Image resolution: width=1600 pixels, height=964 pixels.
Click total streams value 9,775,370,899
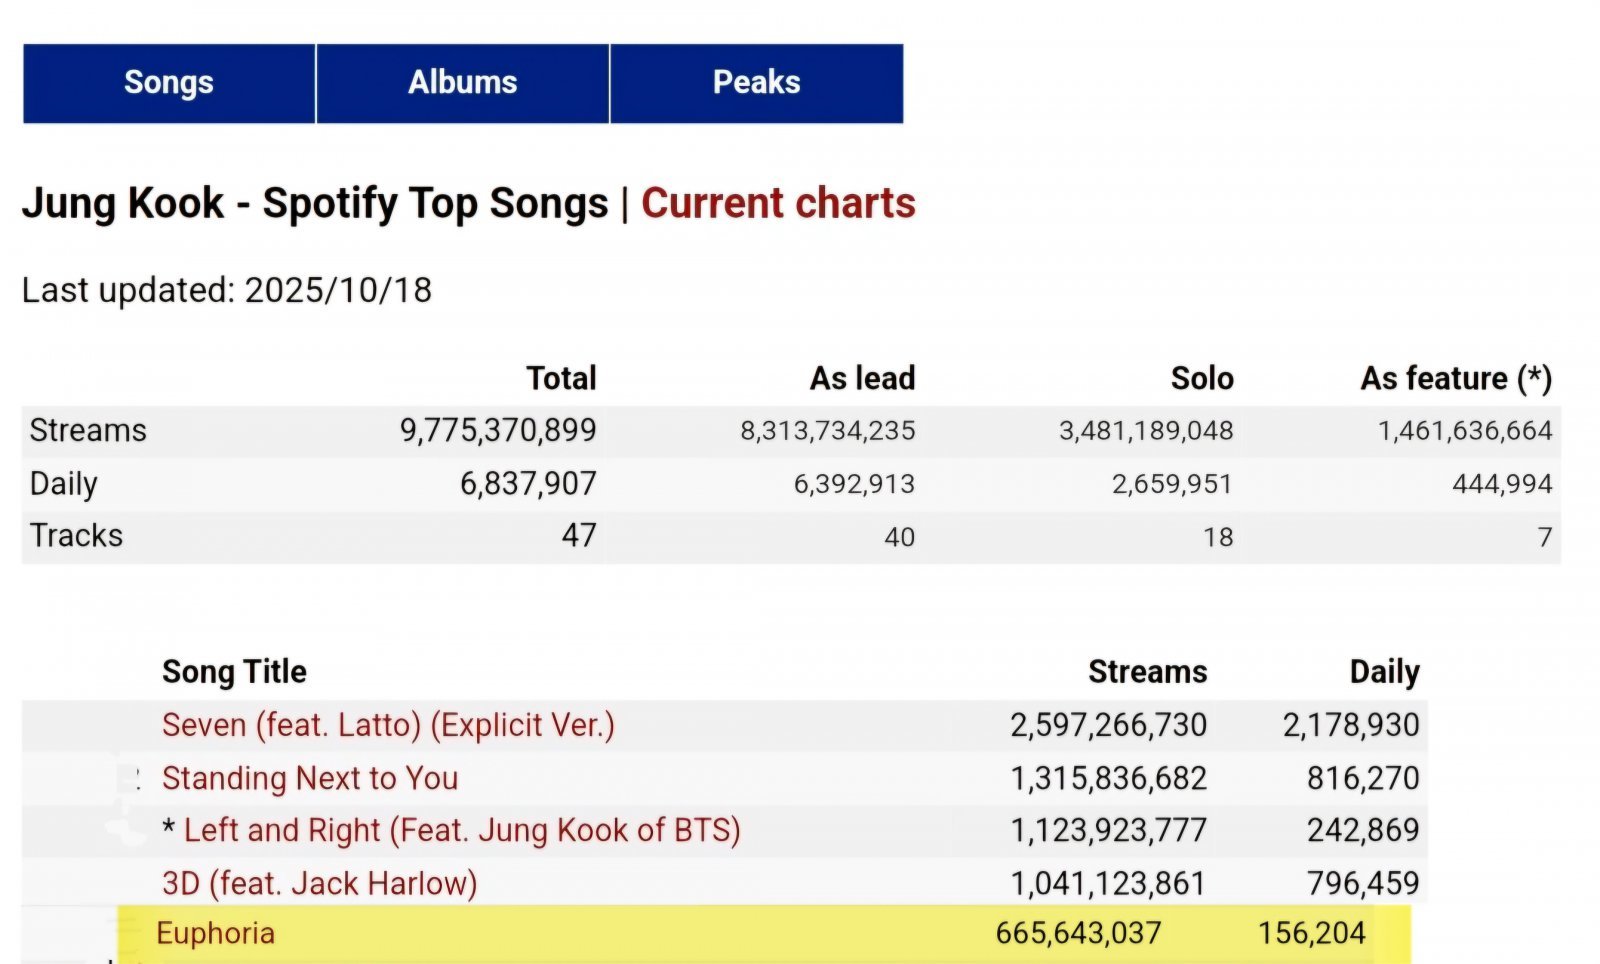(498, 430)
